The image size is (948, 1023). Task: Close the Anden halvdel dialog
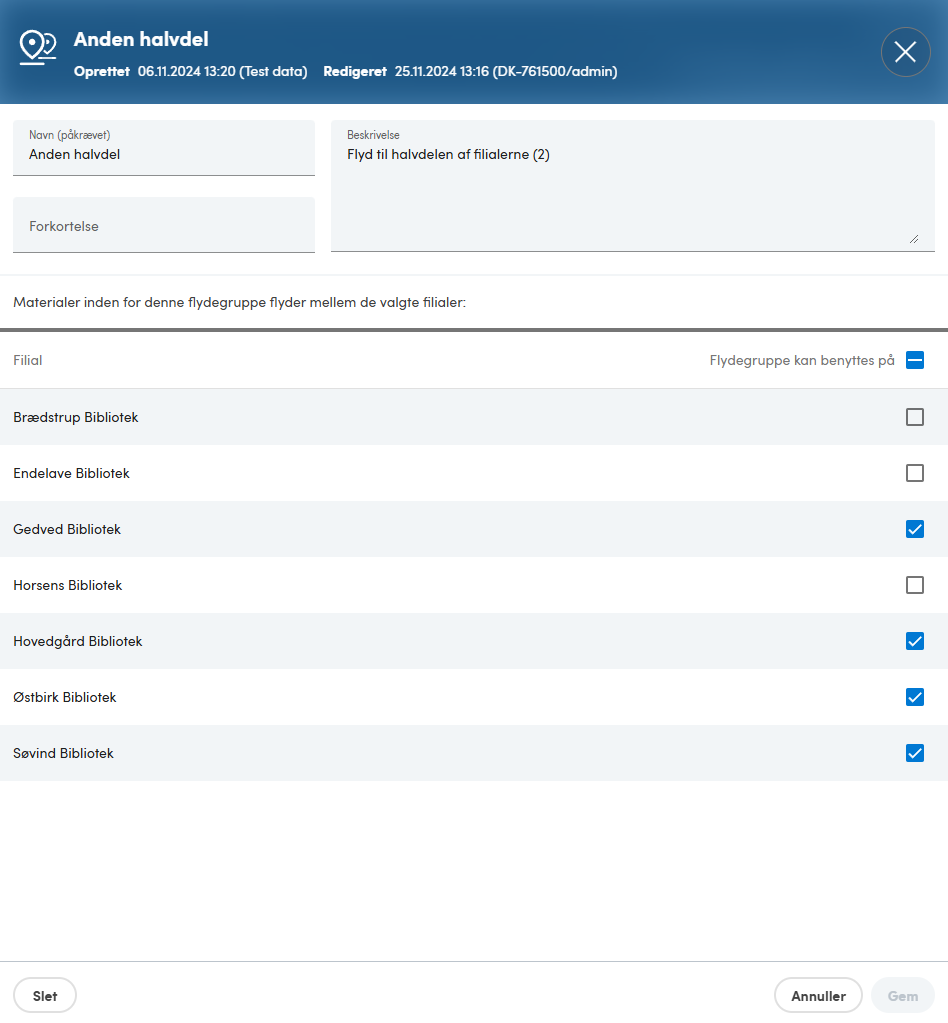pos(905,52)
